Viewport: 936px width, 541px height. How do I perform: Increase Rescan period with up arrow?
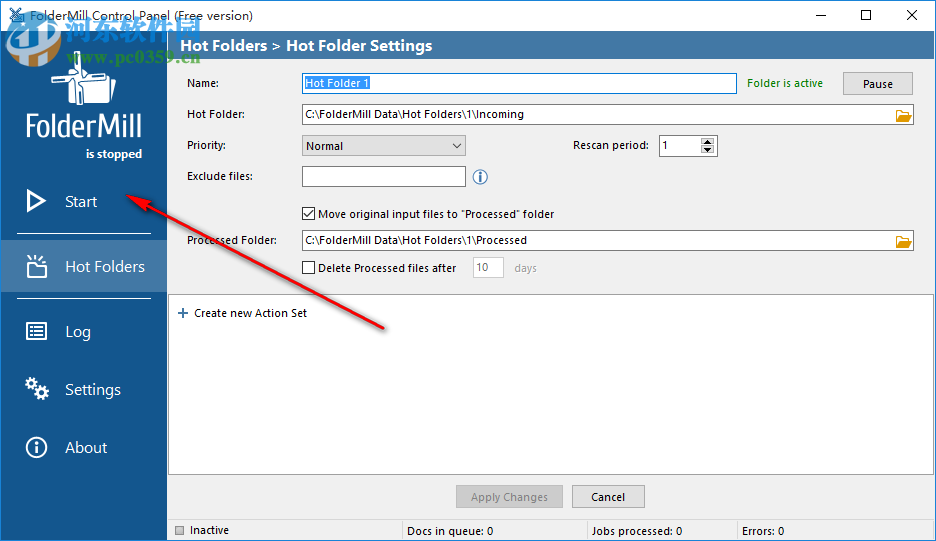(708, 141)
